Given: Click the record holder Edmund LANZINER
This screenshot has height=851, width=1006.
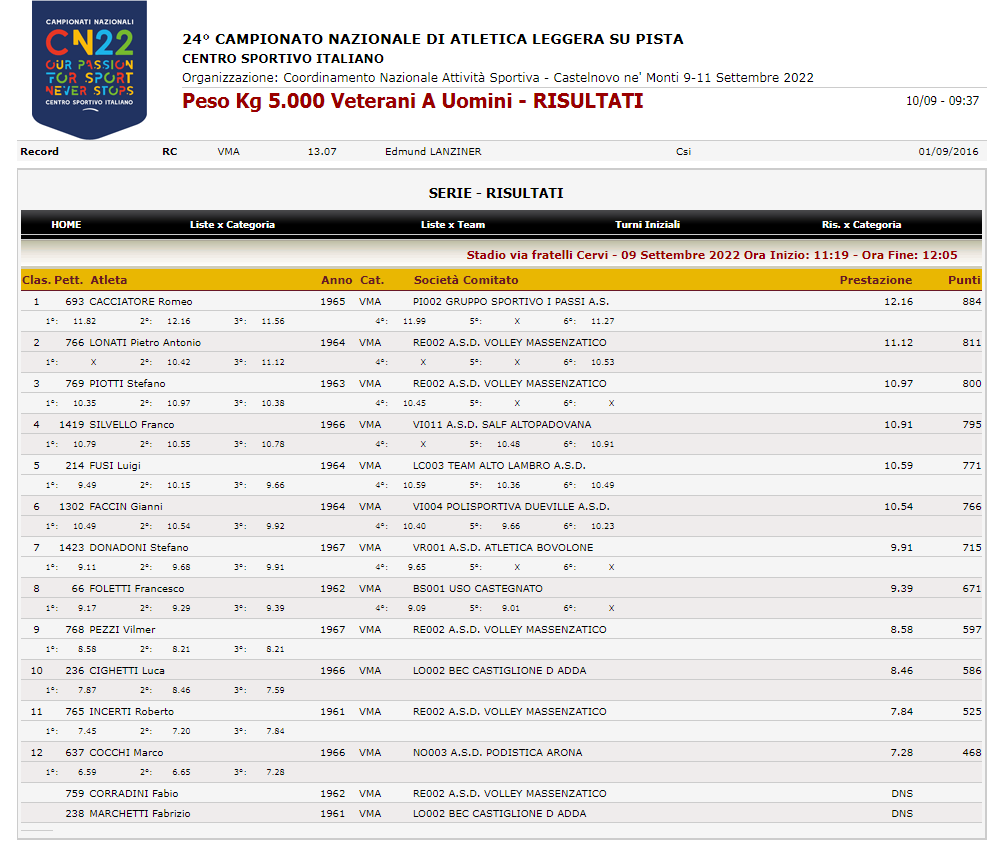Looking at the screenshot, I should point(433,152).
